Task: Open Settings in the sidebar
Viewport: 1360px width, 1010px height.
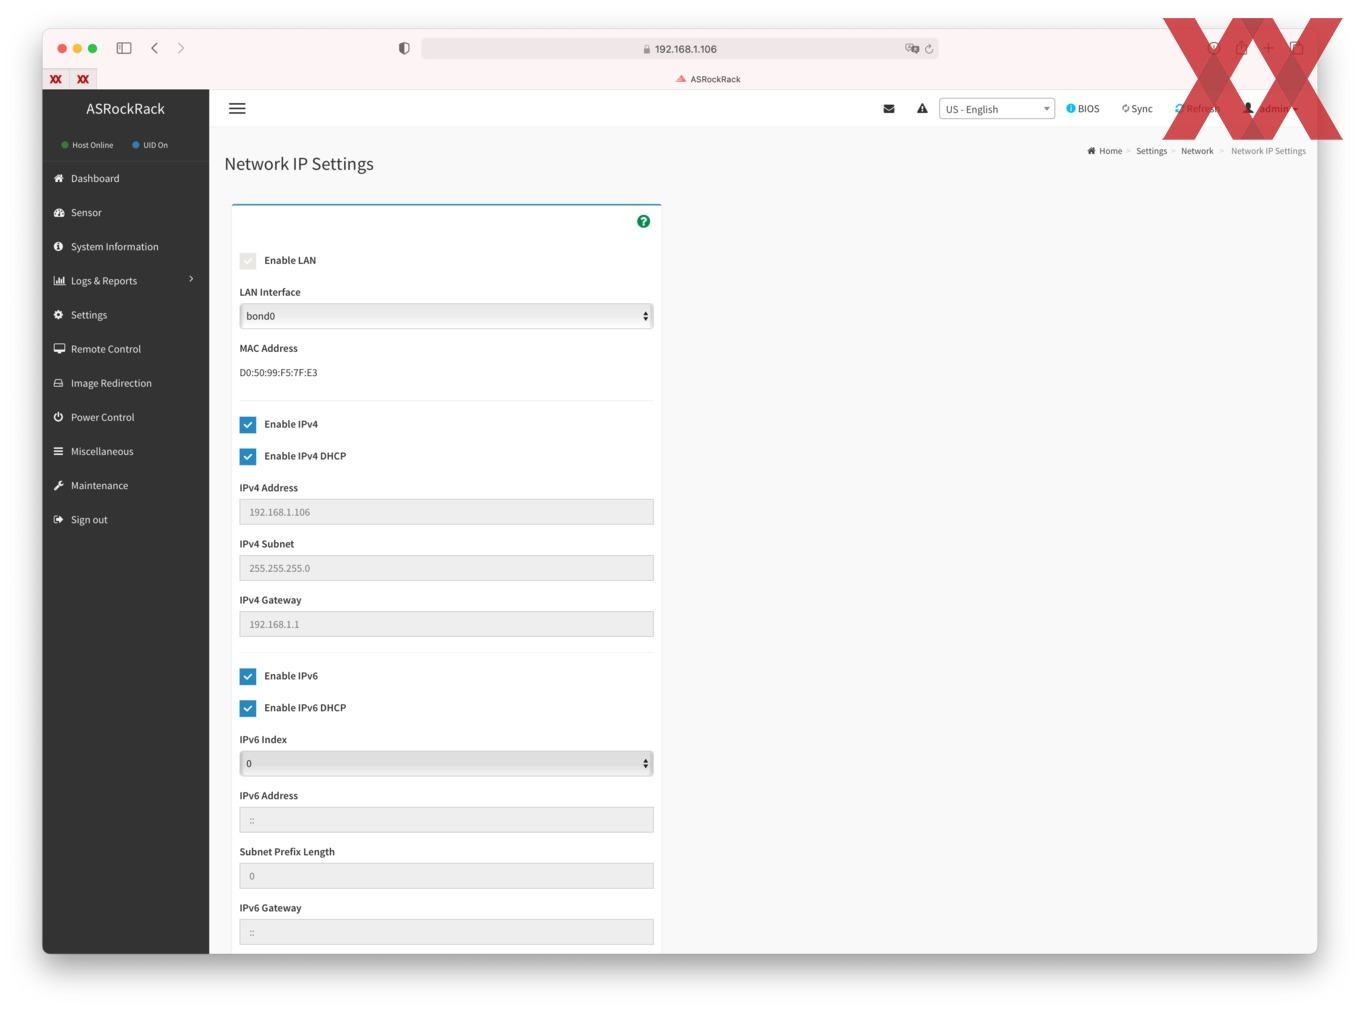Action: 89,314
